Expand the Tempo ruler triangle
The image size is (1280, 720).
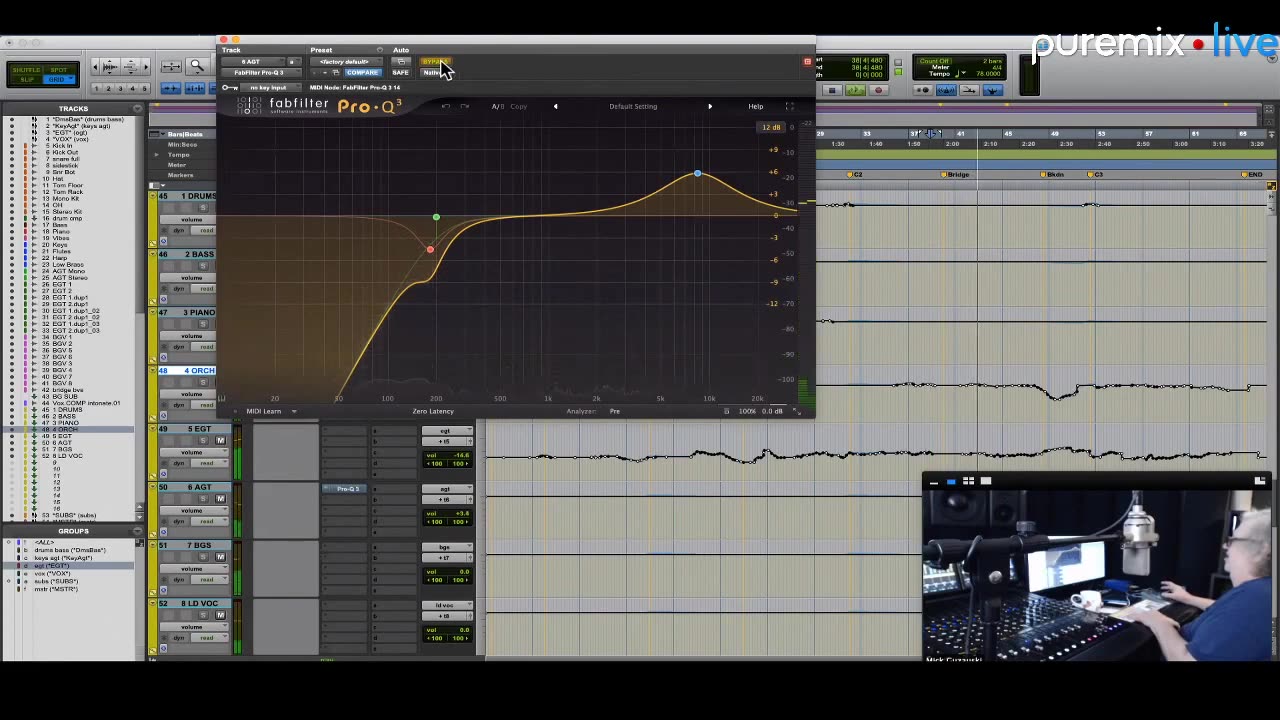(x=156, y=155)
